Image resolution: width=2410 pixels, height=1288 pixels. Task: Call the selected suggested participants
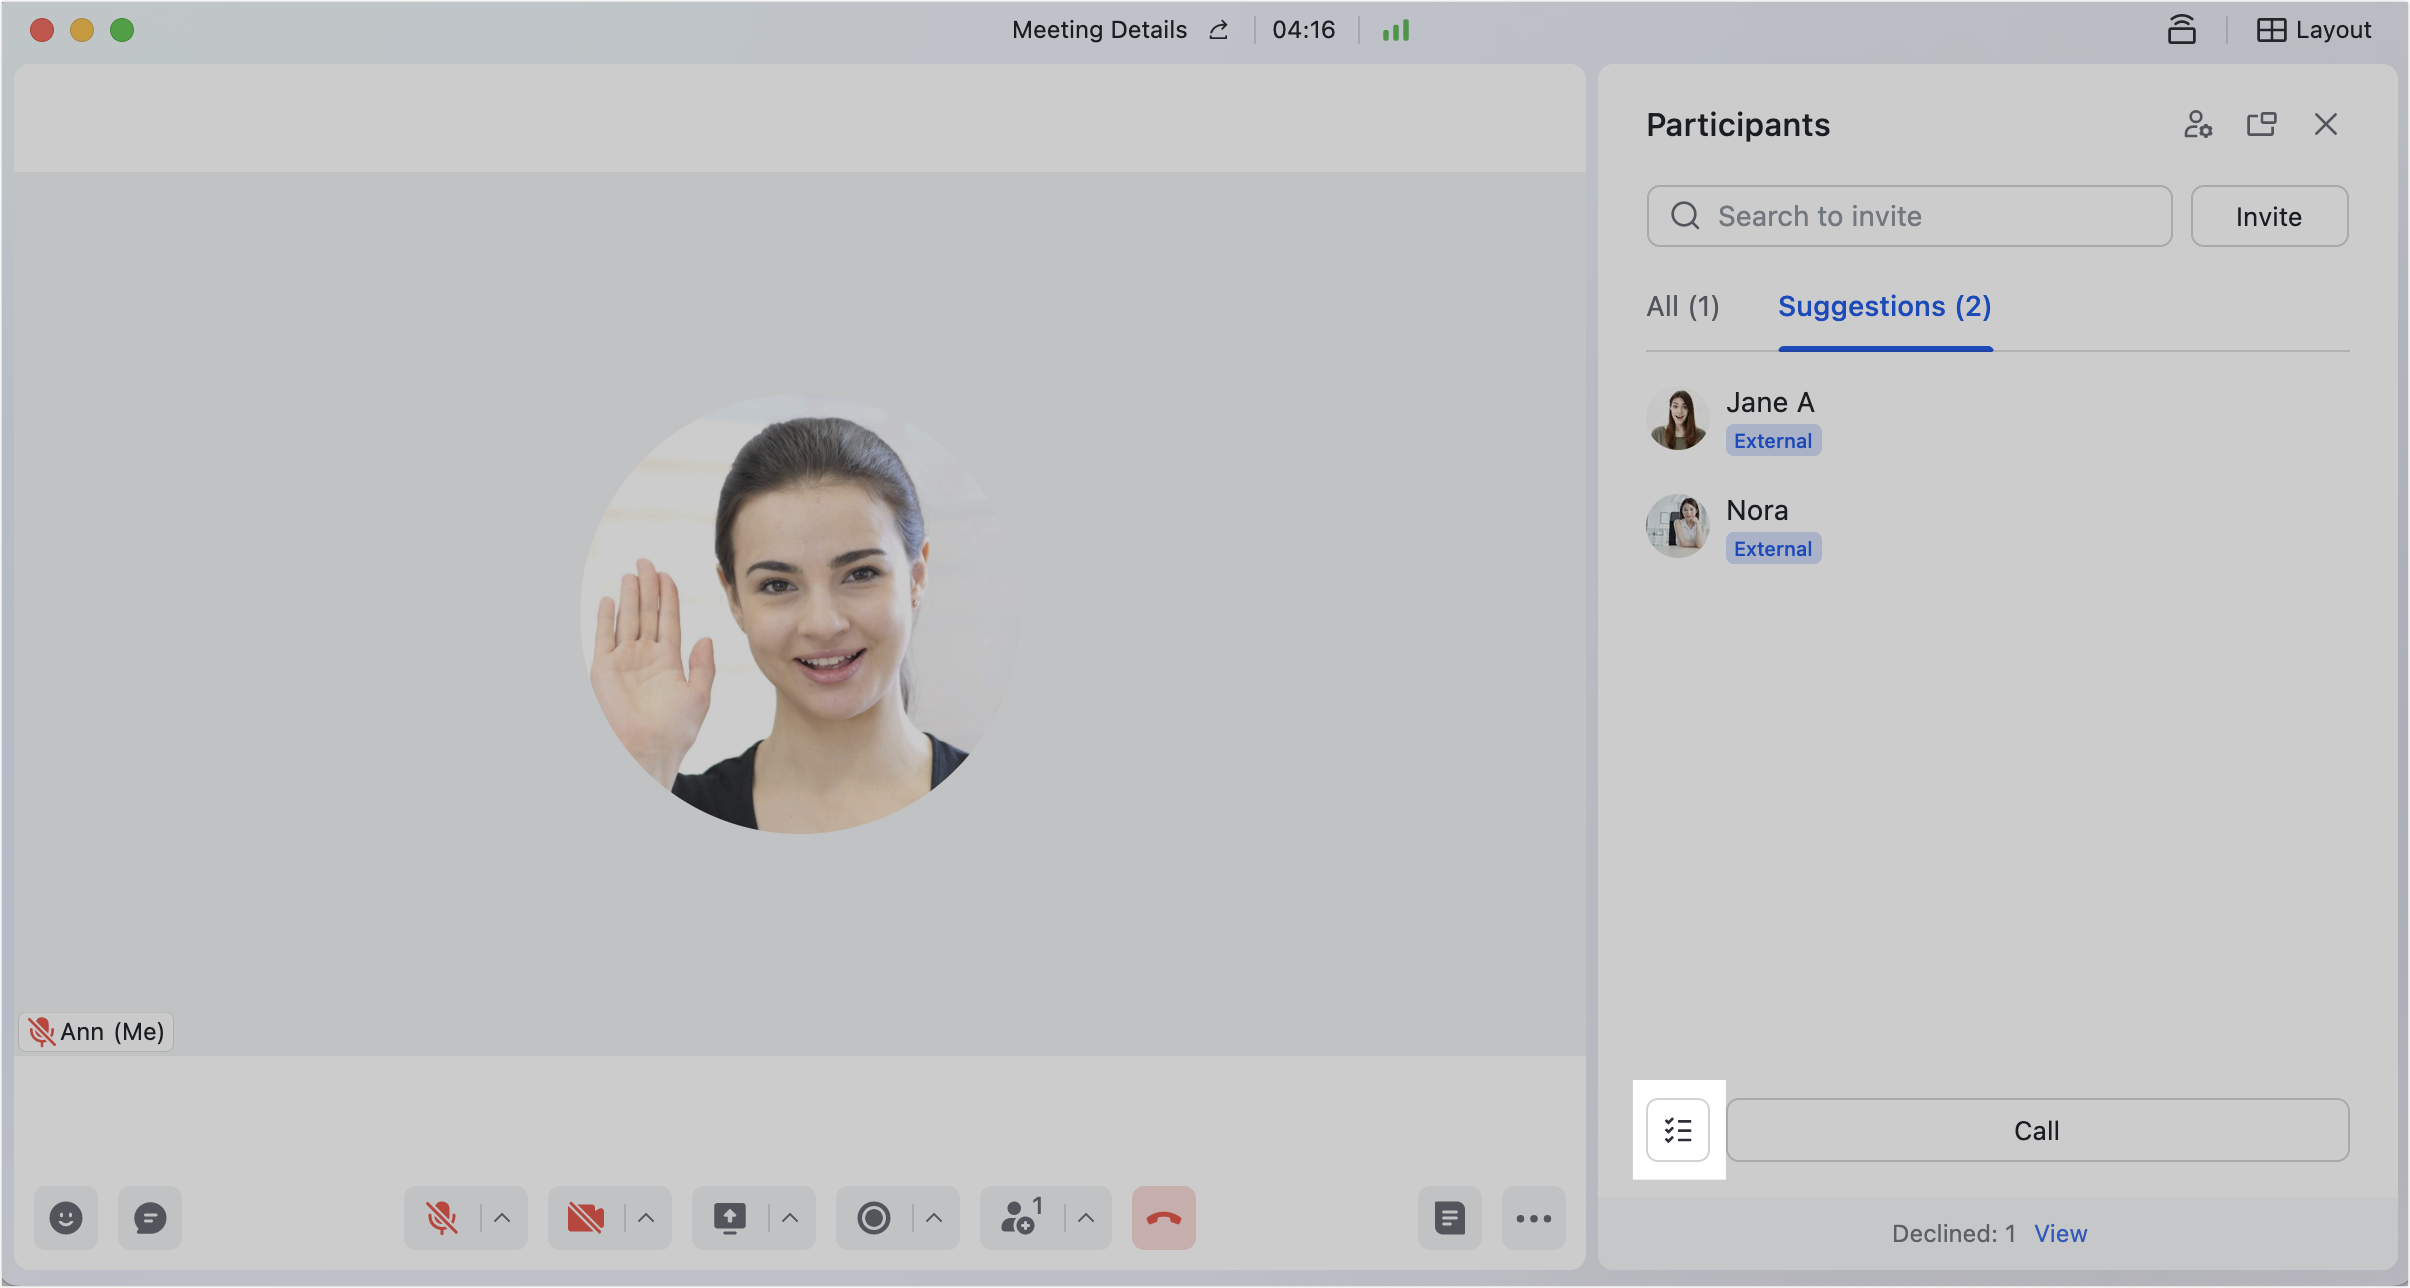tap(2035, 1130)
